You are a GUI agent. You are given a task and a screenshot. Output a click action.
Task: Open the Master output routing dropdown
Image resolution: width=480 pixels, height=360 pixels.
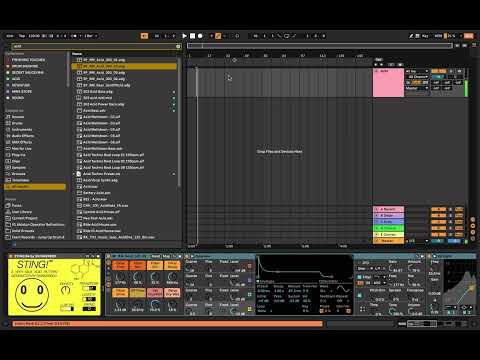(417, 88)
